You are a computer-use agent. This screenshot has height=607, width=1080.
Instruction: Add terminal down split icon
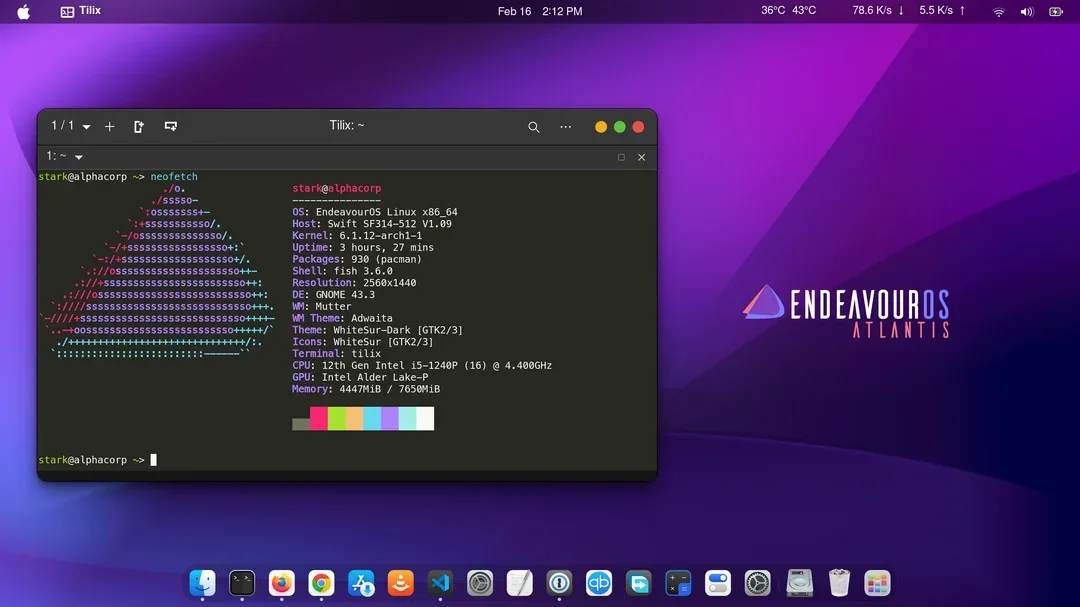pyautogui.click(x=171, y=127)
